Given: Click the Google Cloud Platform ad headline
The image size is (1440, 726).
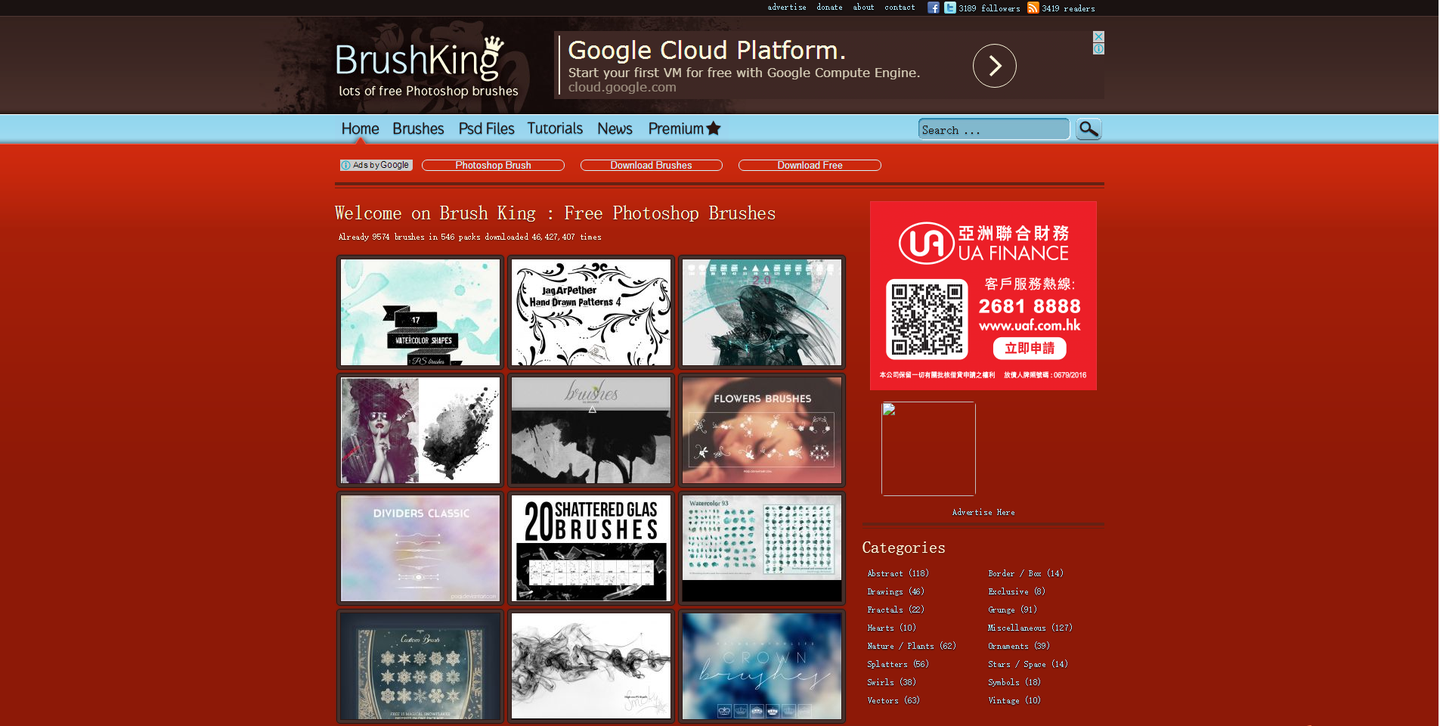Looking at the screenshot, I should (x=707, y=50).
